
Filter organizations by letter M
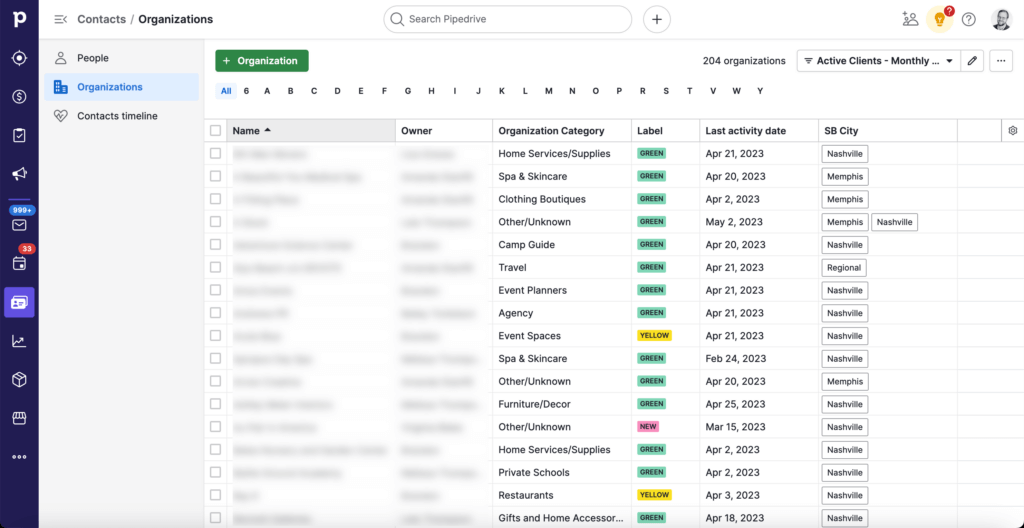coord(549,91)
